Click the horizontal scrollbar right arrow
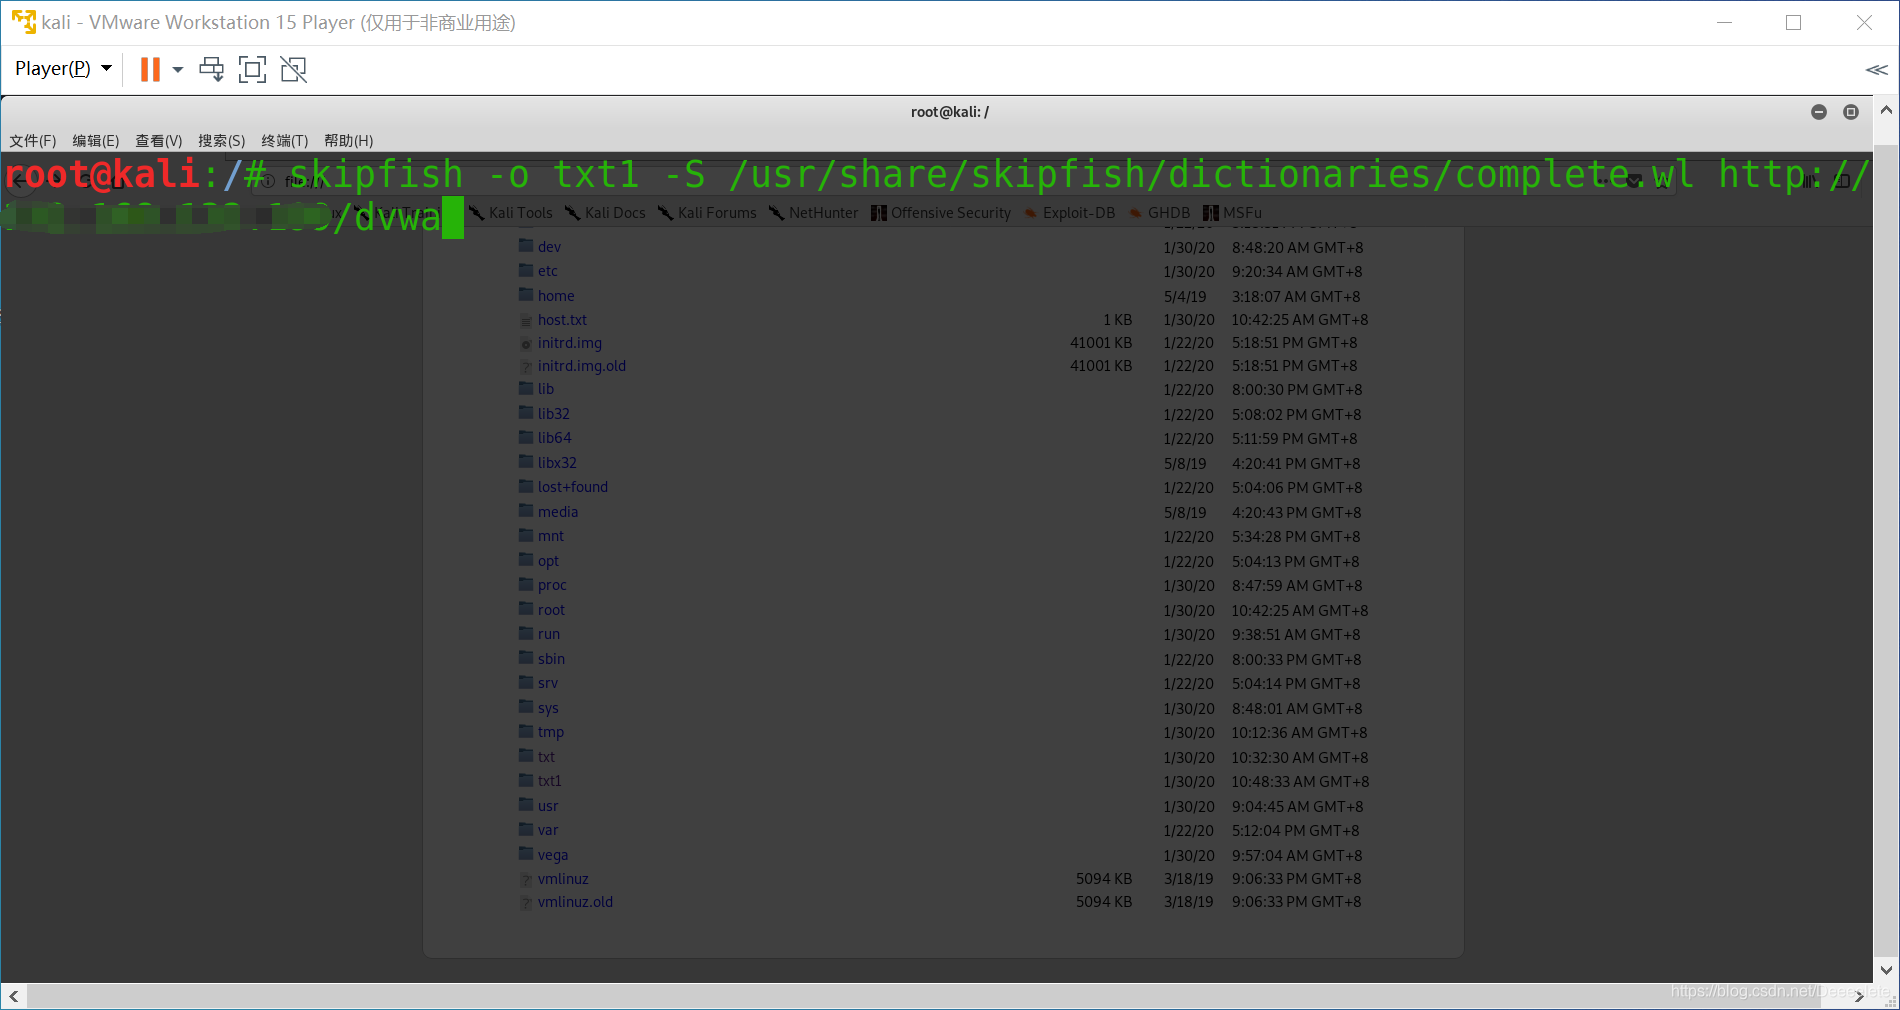 pos(1859,996)
